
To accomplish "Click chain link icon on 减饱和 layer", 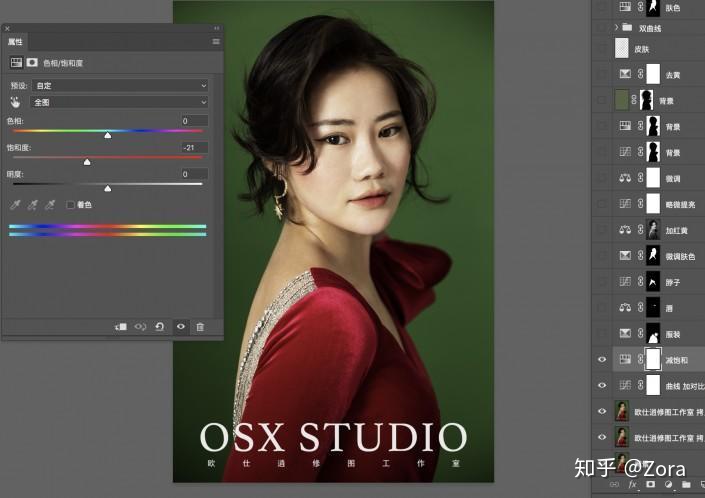I will click(x=640, y=359).
